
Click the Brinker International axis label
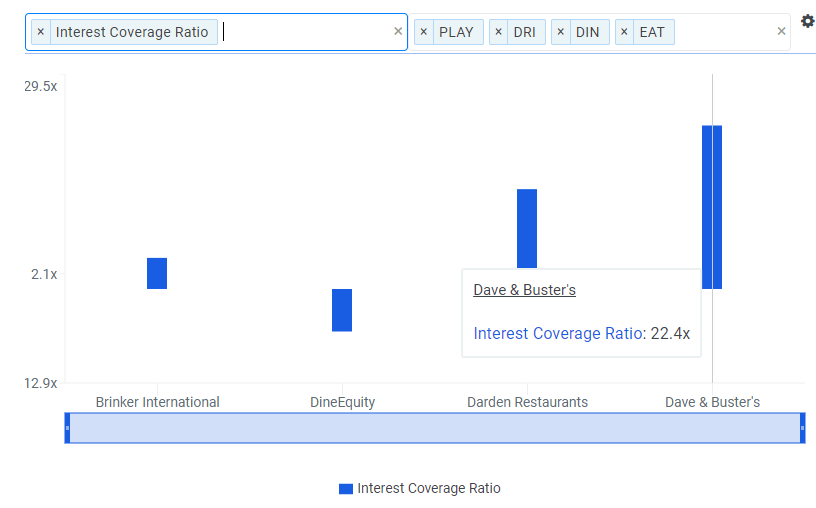(x=158, y=402)
